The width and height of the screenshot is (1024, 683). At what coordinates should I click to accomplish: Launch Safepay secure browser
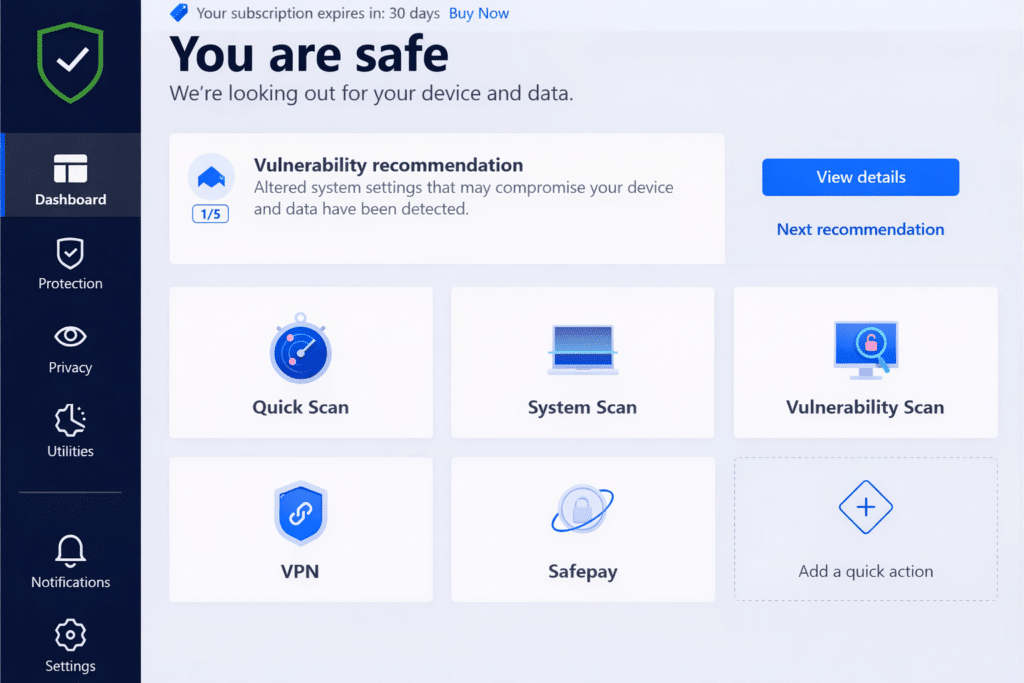(x=582, y=529)
